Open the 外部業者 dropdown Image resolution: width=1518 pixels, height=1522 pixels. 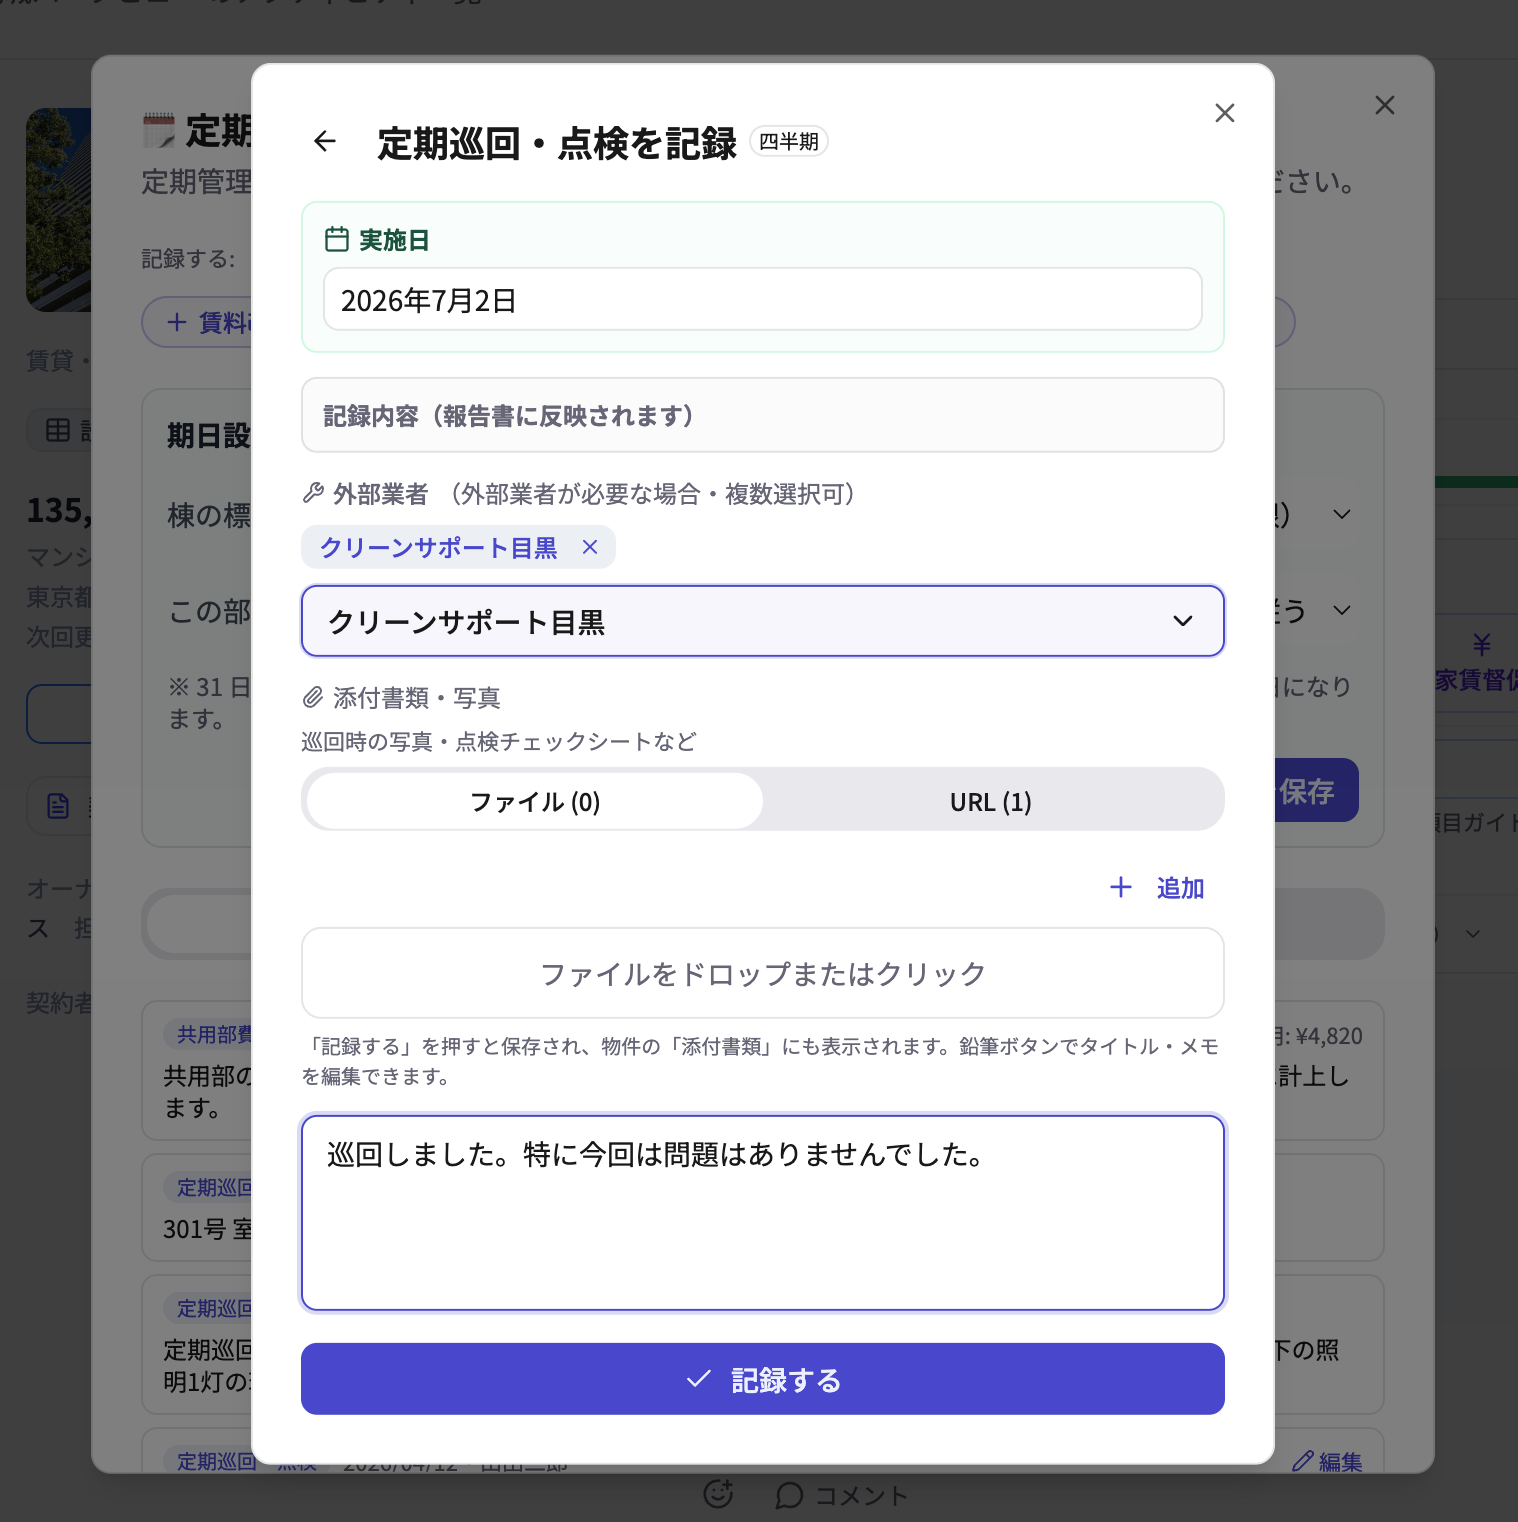pos(762,621)
